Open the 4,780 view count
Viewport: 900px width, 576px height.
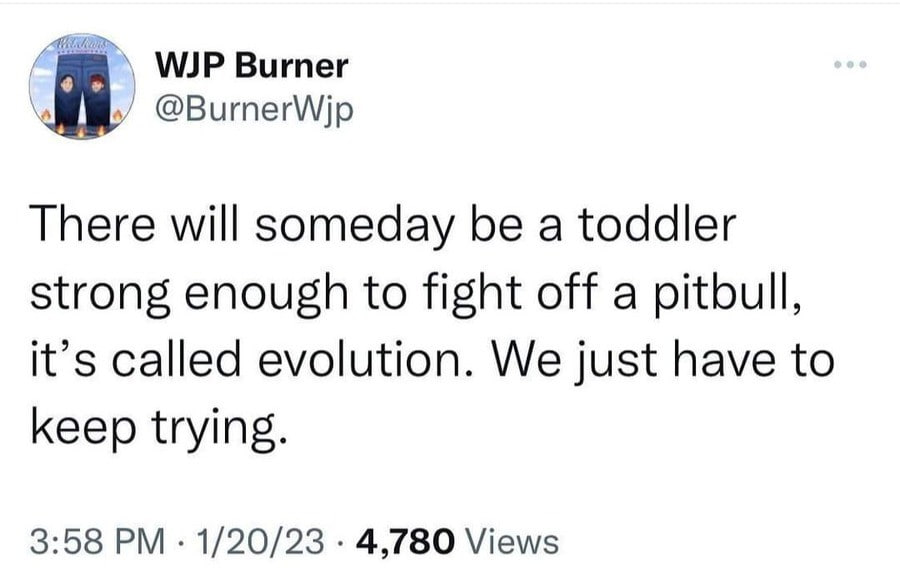click(405, 541)
